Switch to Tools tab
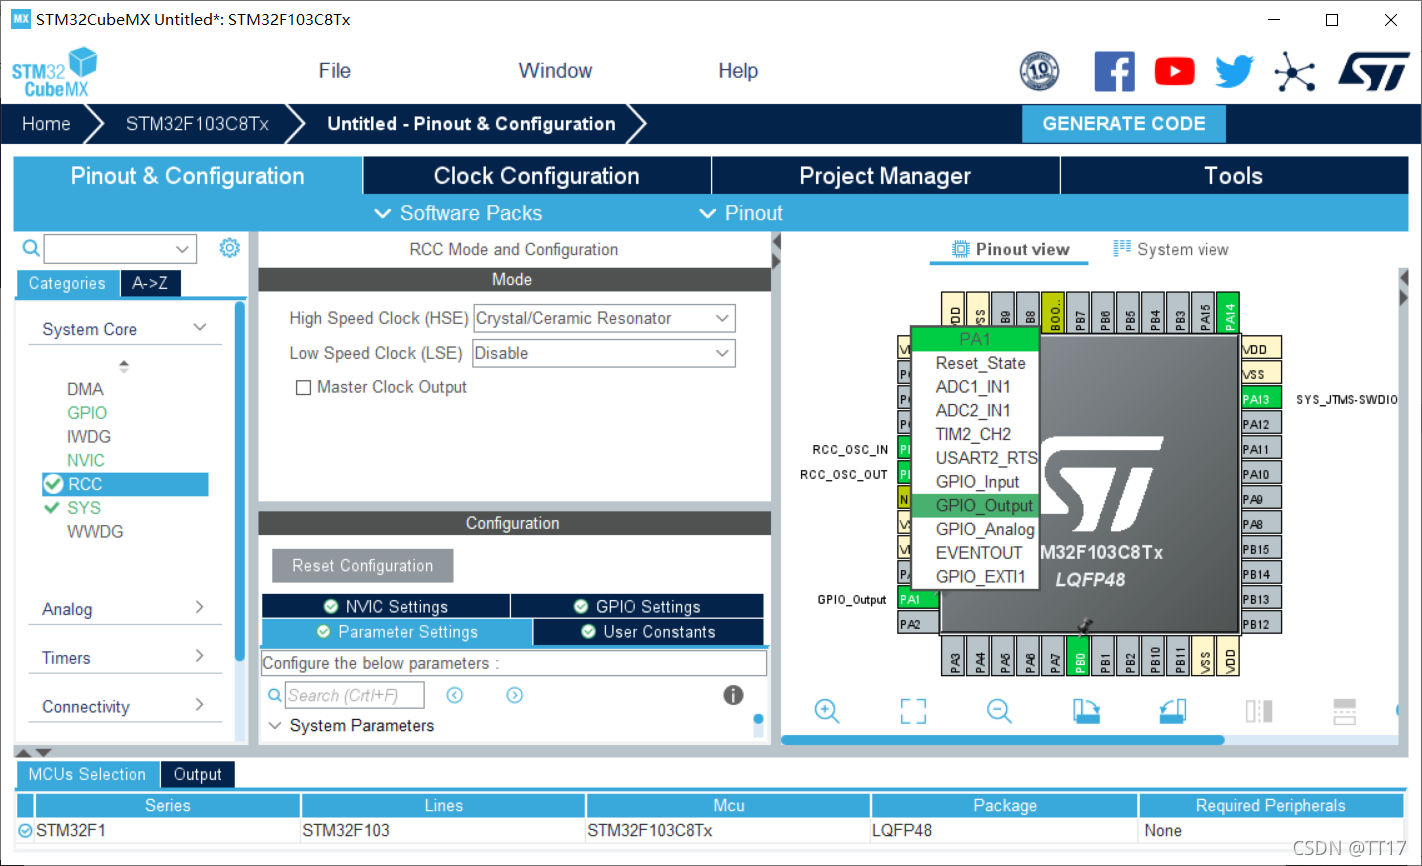The width and height of the screenshot is (1422, 866). (1234, 176)
